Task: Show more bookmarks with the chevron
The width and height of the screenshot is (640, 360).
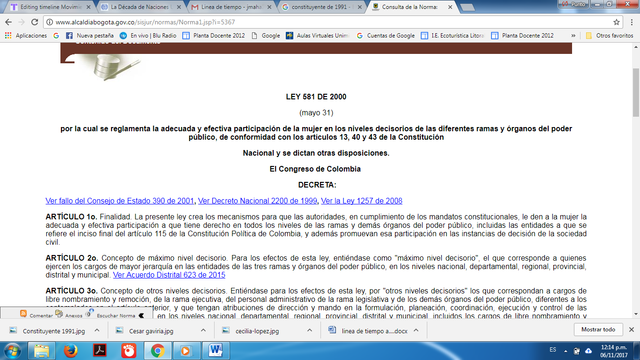Action: [573, 36]
